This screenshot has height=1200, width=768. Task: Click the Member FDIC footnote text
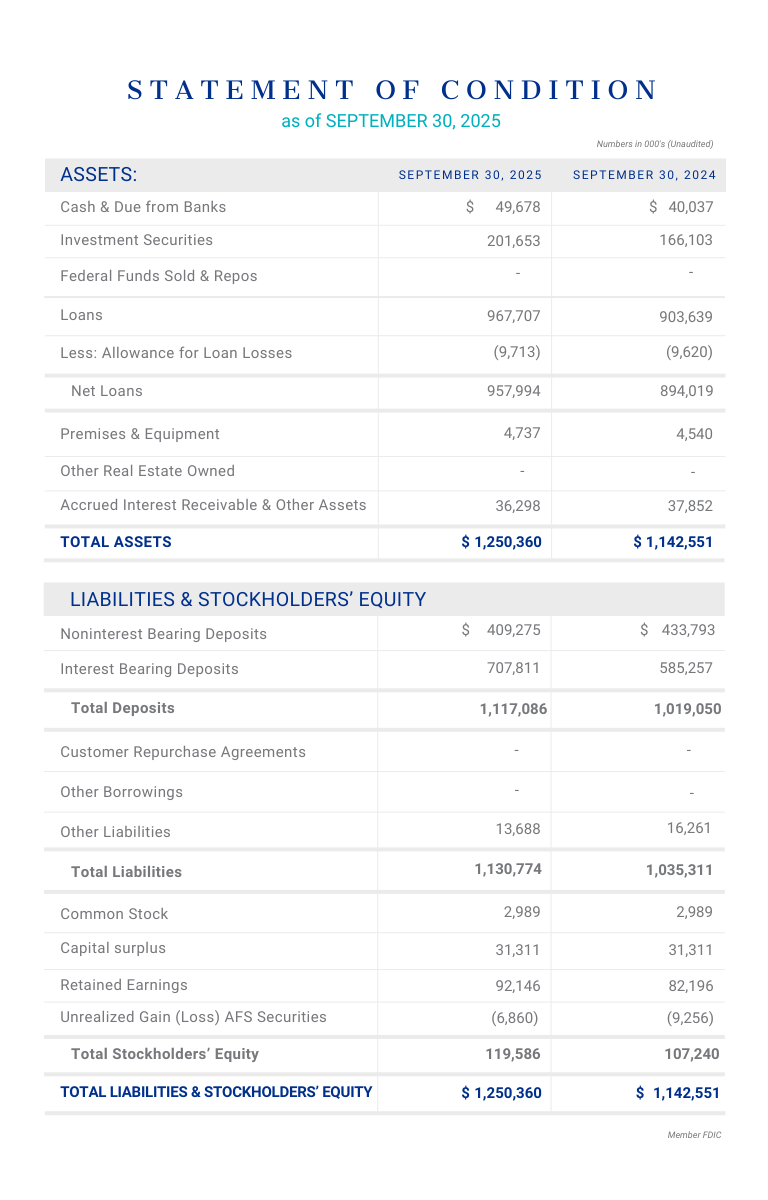point(694,1135)
